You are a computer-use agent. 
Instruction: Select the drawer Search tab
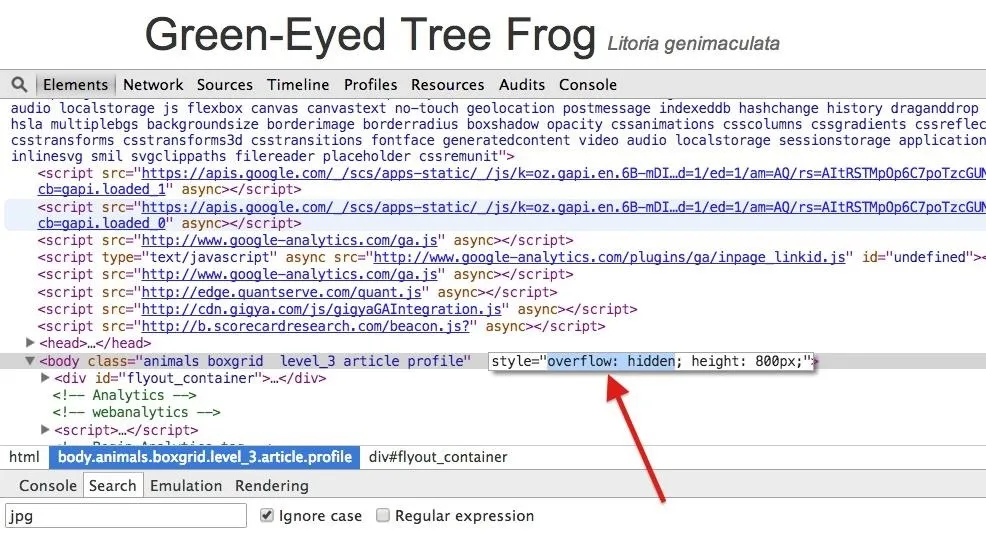click(x=113, y=486)
